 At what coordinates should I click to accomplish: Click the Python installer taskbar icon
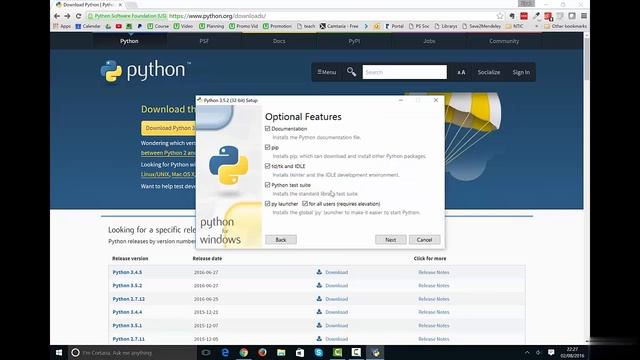pyautogui.click(x=375, y=353)
